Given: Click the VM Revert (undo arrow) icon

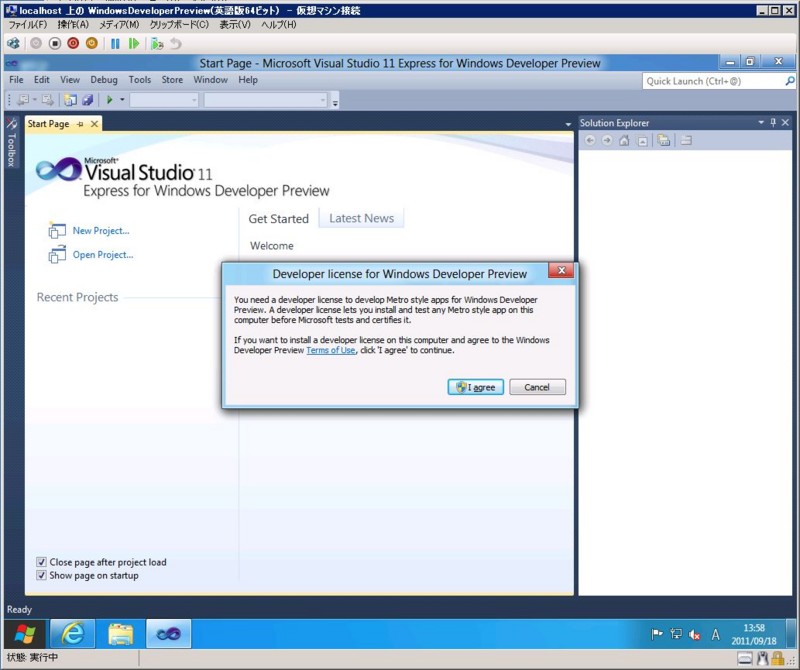Looking at the screenshot, I should pyautogui.click(x=176, y=44).
